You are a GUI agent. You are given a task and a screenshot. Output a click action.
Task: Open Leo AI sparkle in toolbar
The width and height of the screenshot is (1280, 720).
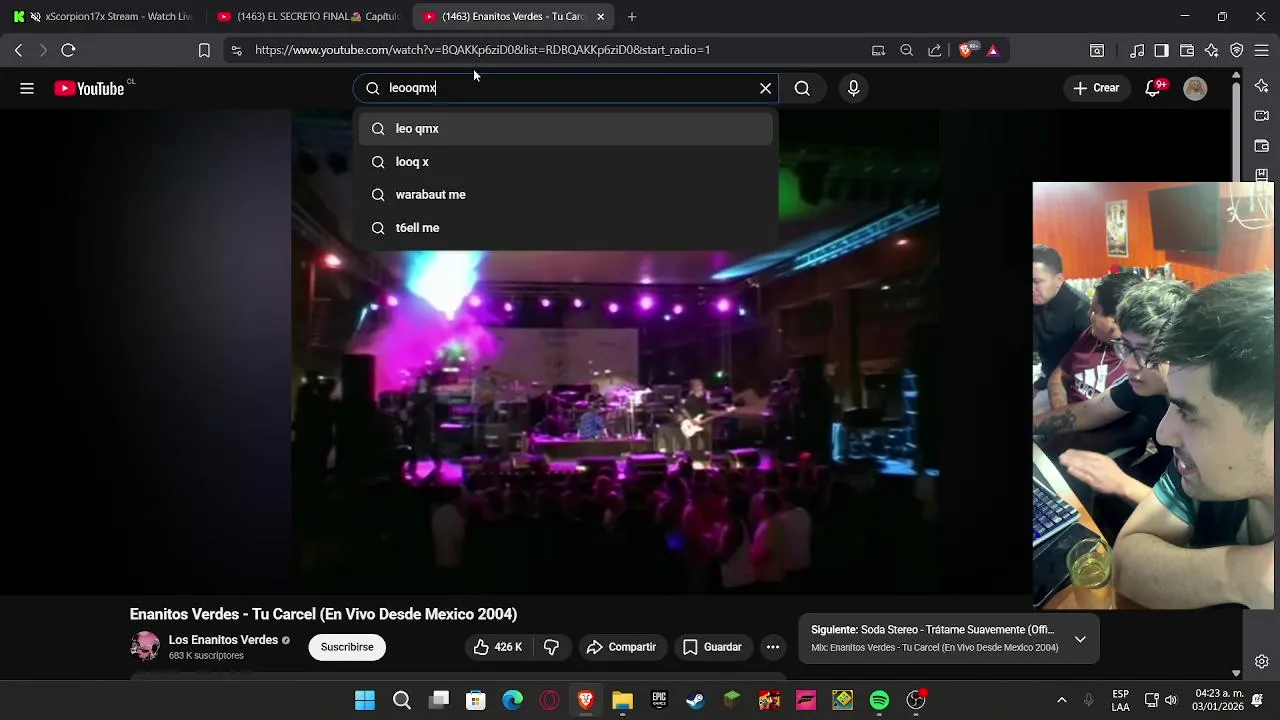[1212, 50]
